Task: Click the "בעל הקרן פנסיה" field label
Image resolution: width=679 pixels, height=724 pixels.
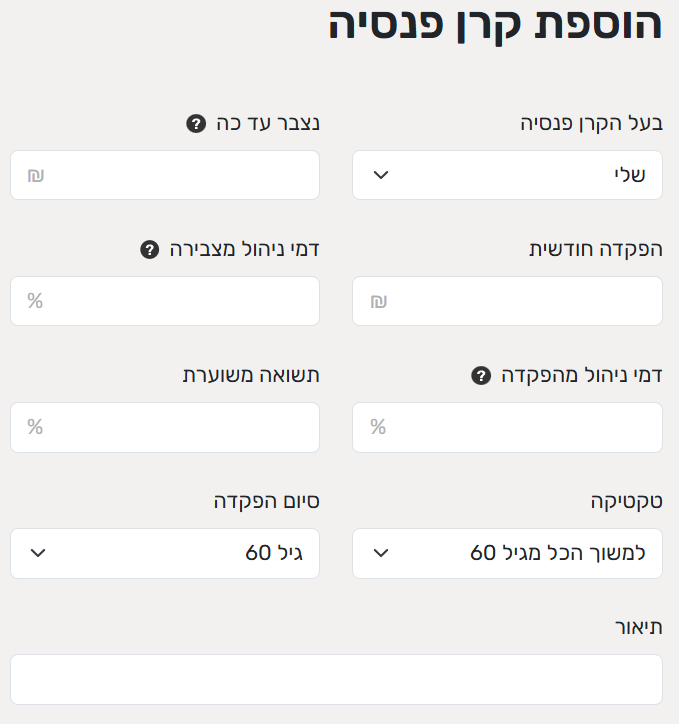Action: click(x=591, y=124)
